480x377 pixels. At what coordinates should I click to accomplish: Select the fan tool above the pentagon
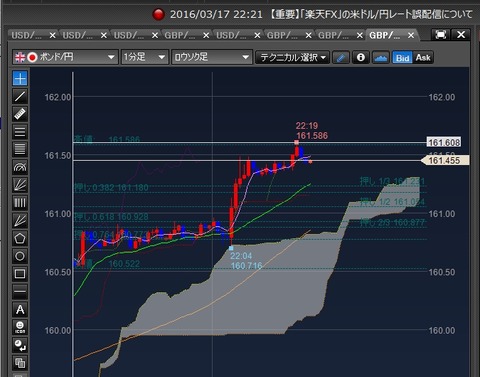point(20,220)
